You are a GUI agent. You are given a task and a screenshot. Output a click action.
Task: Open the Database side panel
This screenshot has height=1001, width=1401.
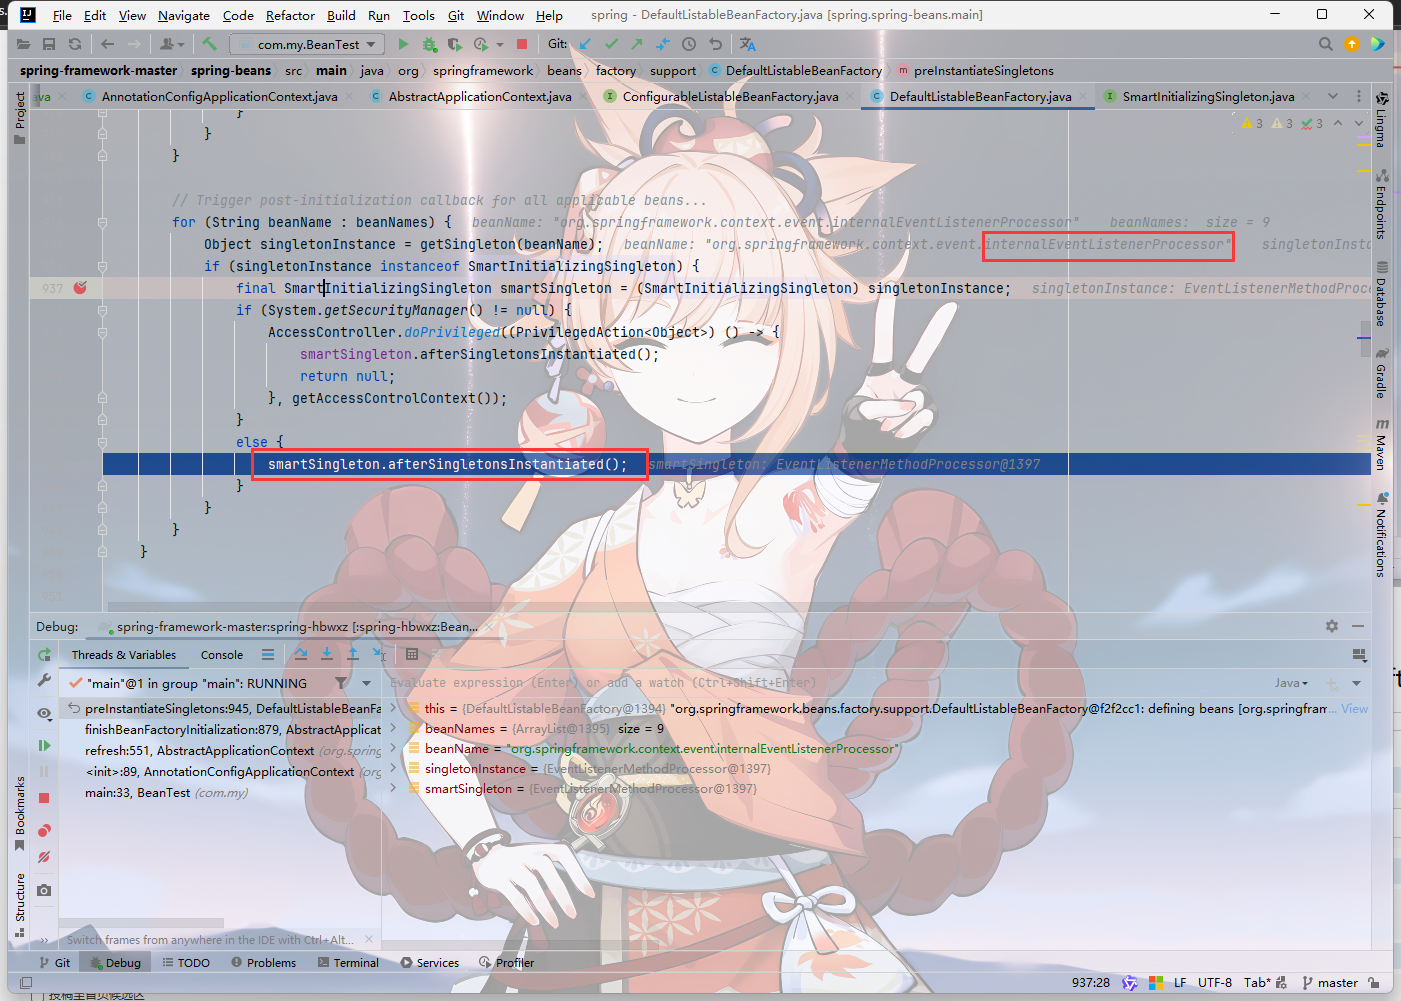(x=1381, y=295)
